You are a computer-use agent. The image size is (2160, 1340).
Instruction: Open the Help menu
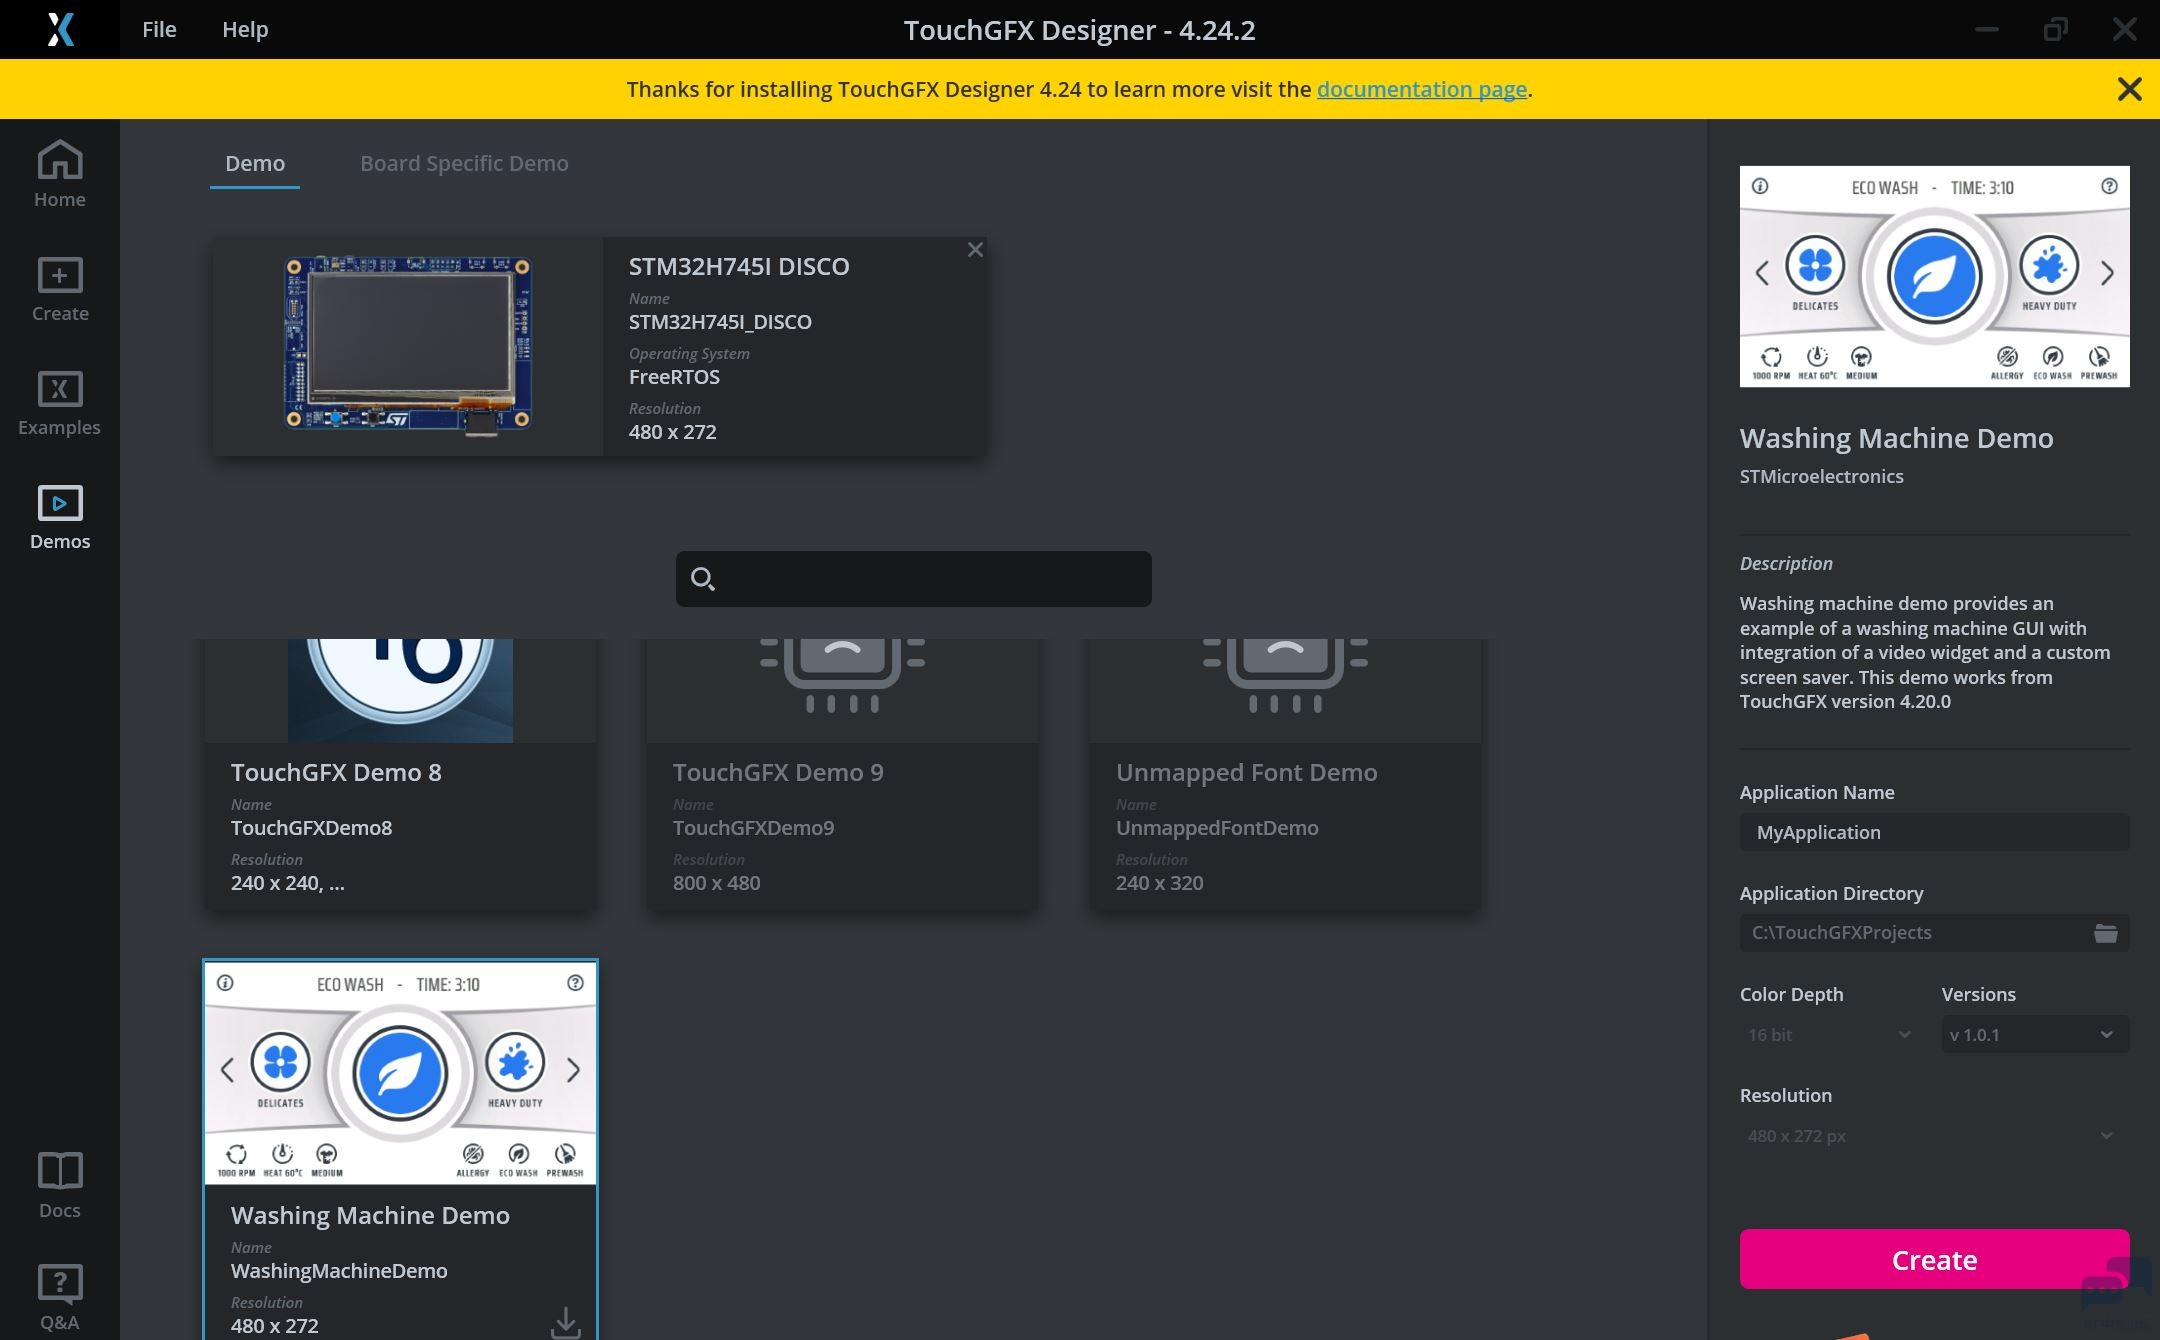tap(245, 29)
